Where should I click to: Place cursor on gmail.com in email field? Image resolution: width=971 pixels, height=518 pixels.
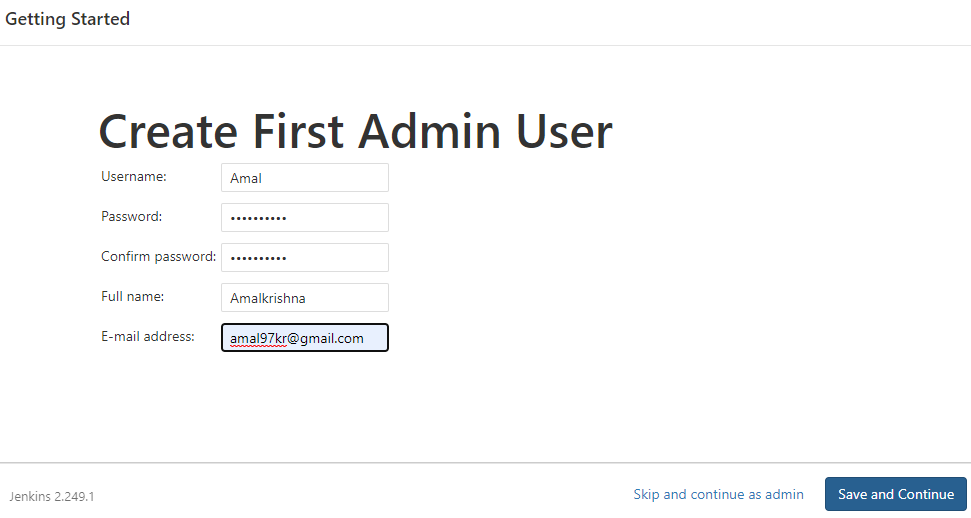[x=332, y=339]
